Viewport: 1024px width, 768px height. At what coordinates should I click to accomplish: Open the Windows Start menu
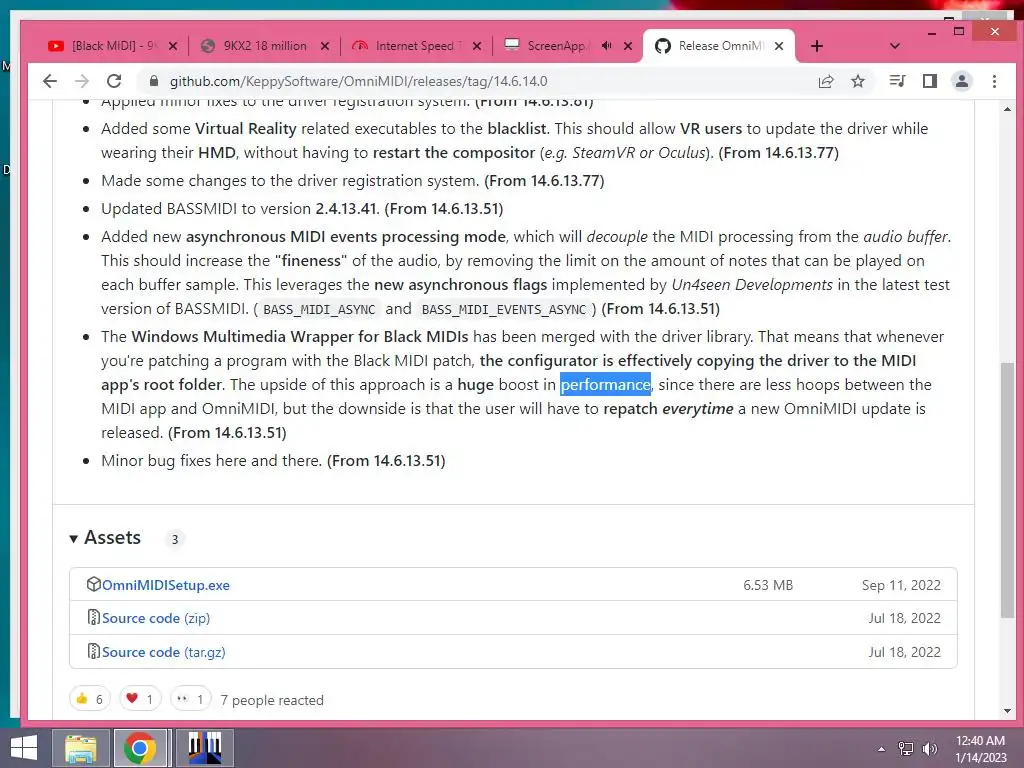coord(24,748)
